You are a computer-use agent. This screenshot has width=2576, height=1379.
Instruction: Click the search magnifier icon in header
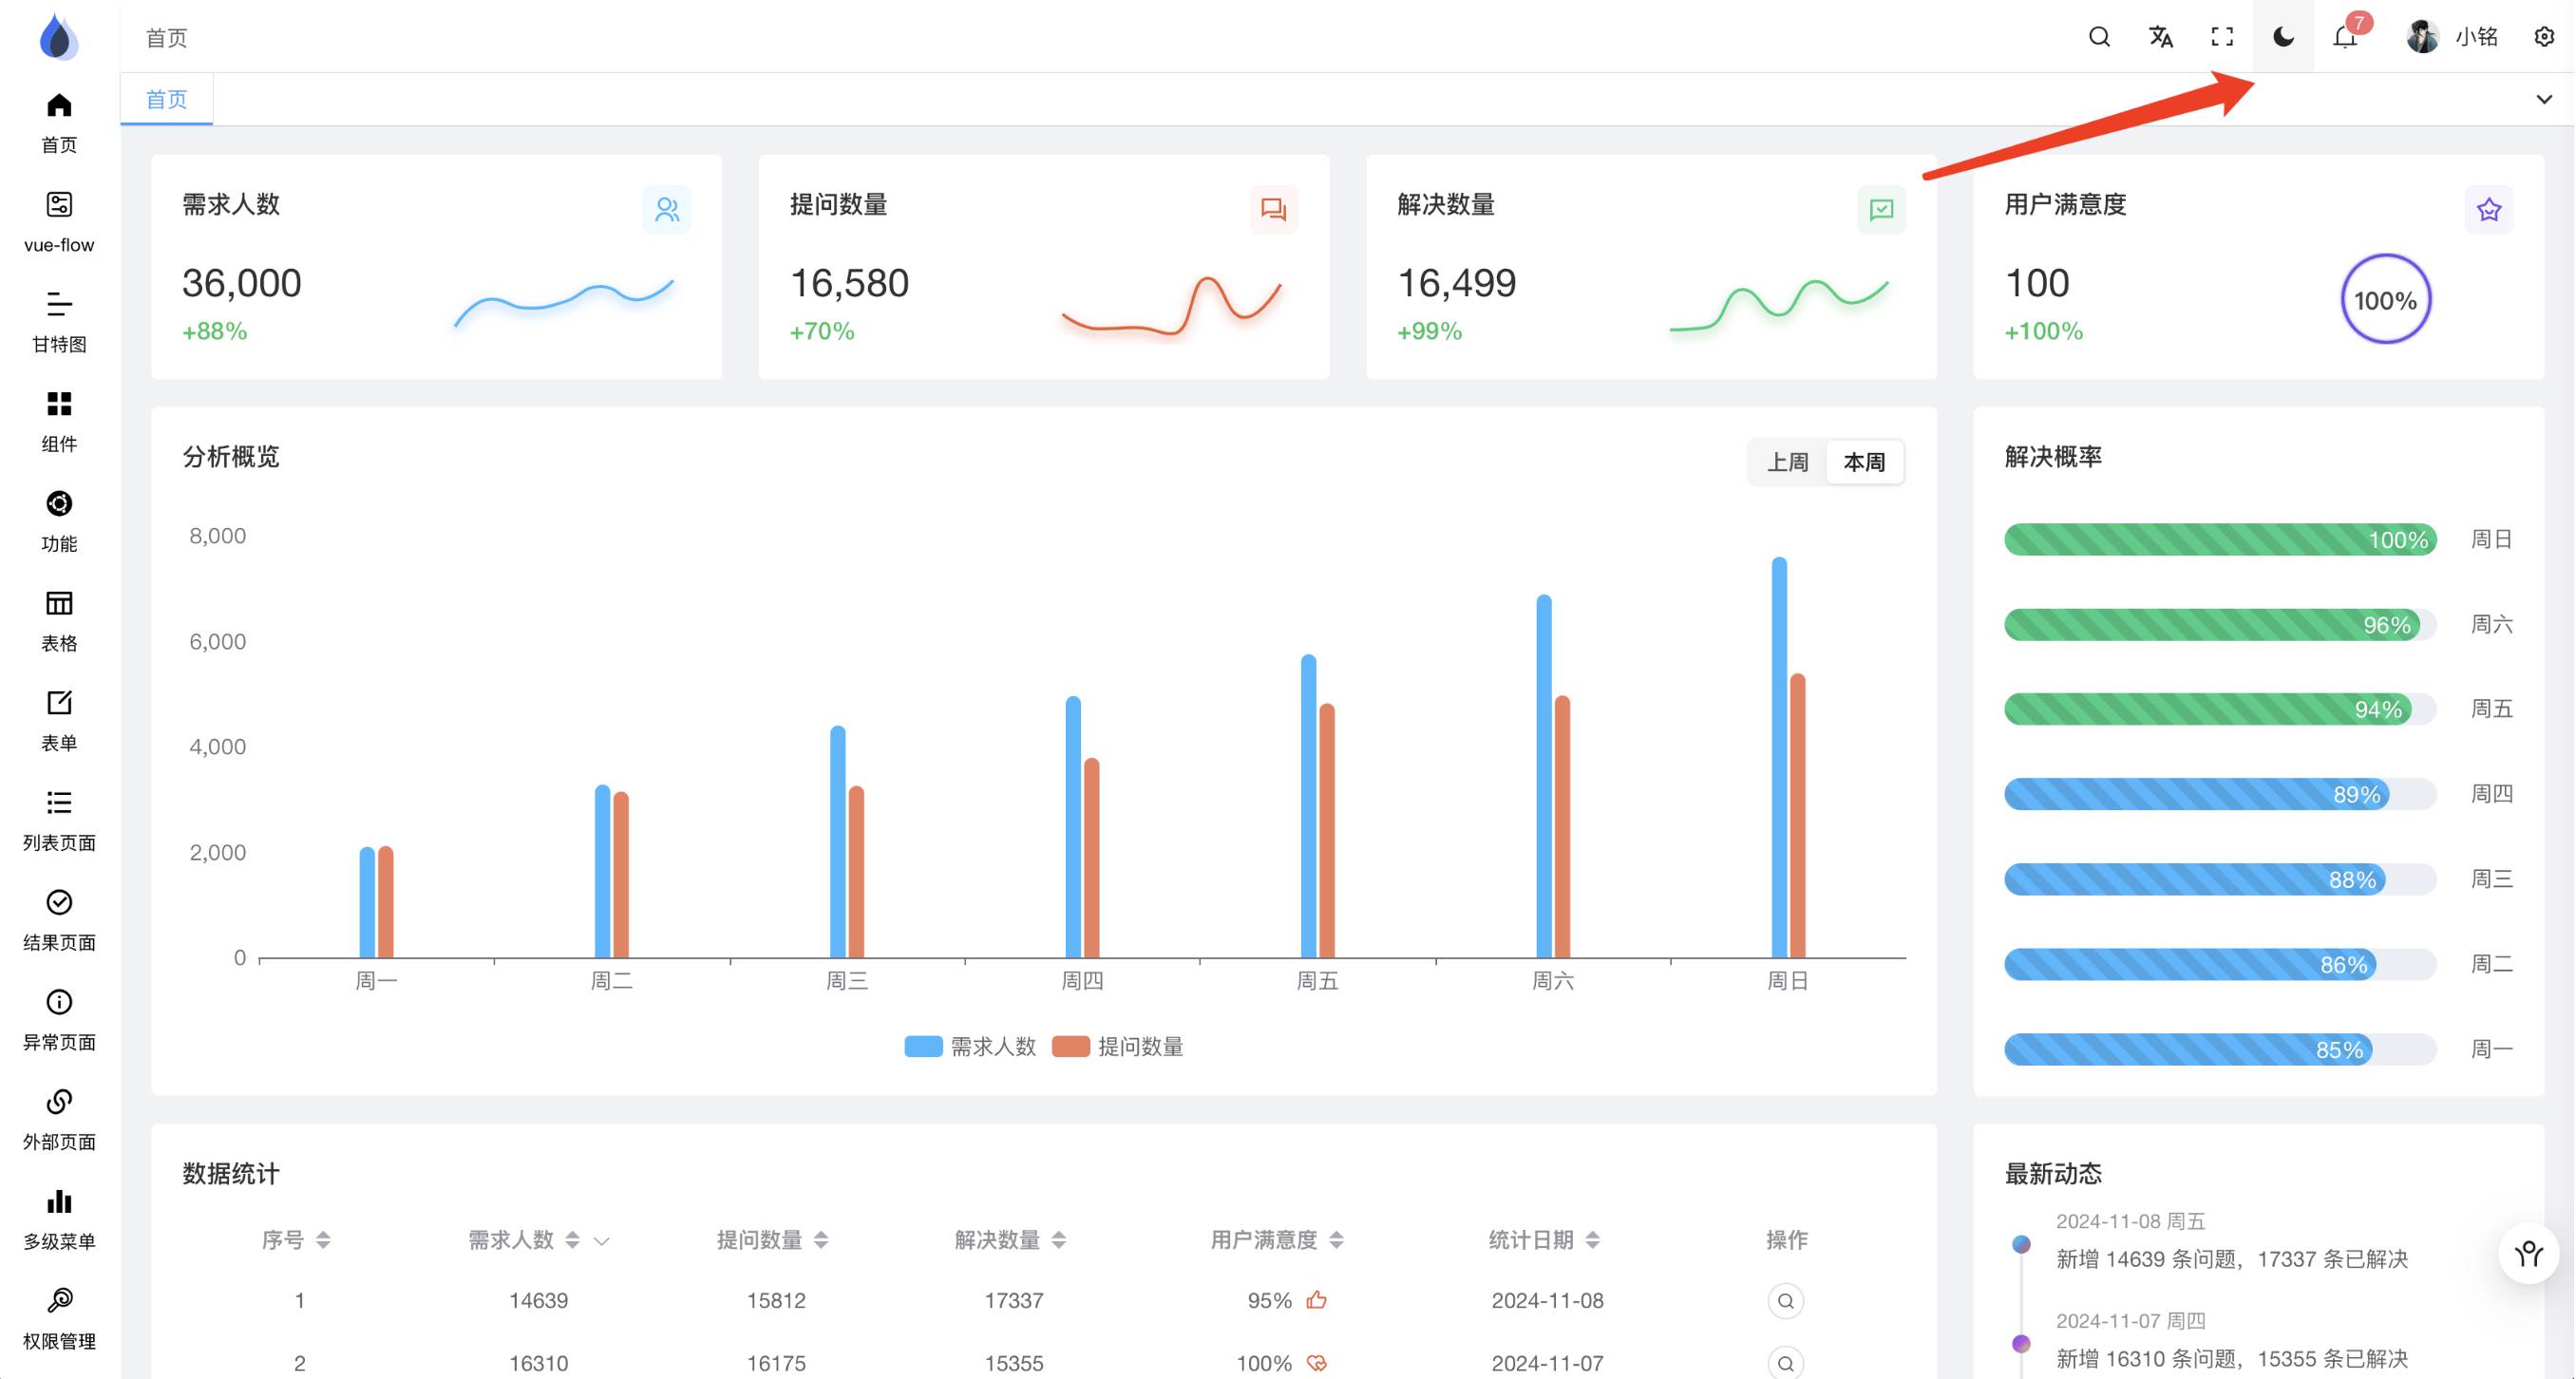click(2099, 37)
